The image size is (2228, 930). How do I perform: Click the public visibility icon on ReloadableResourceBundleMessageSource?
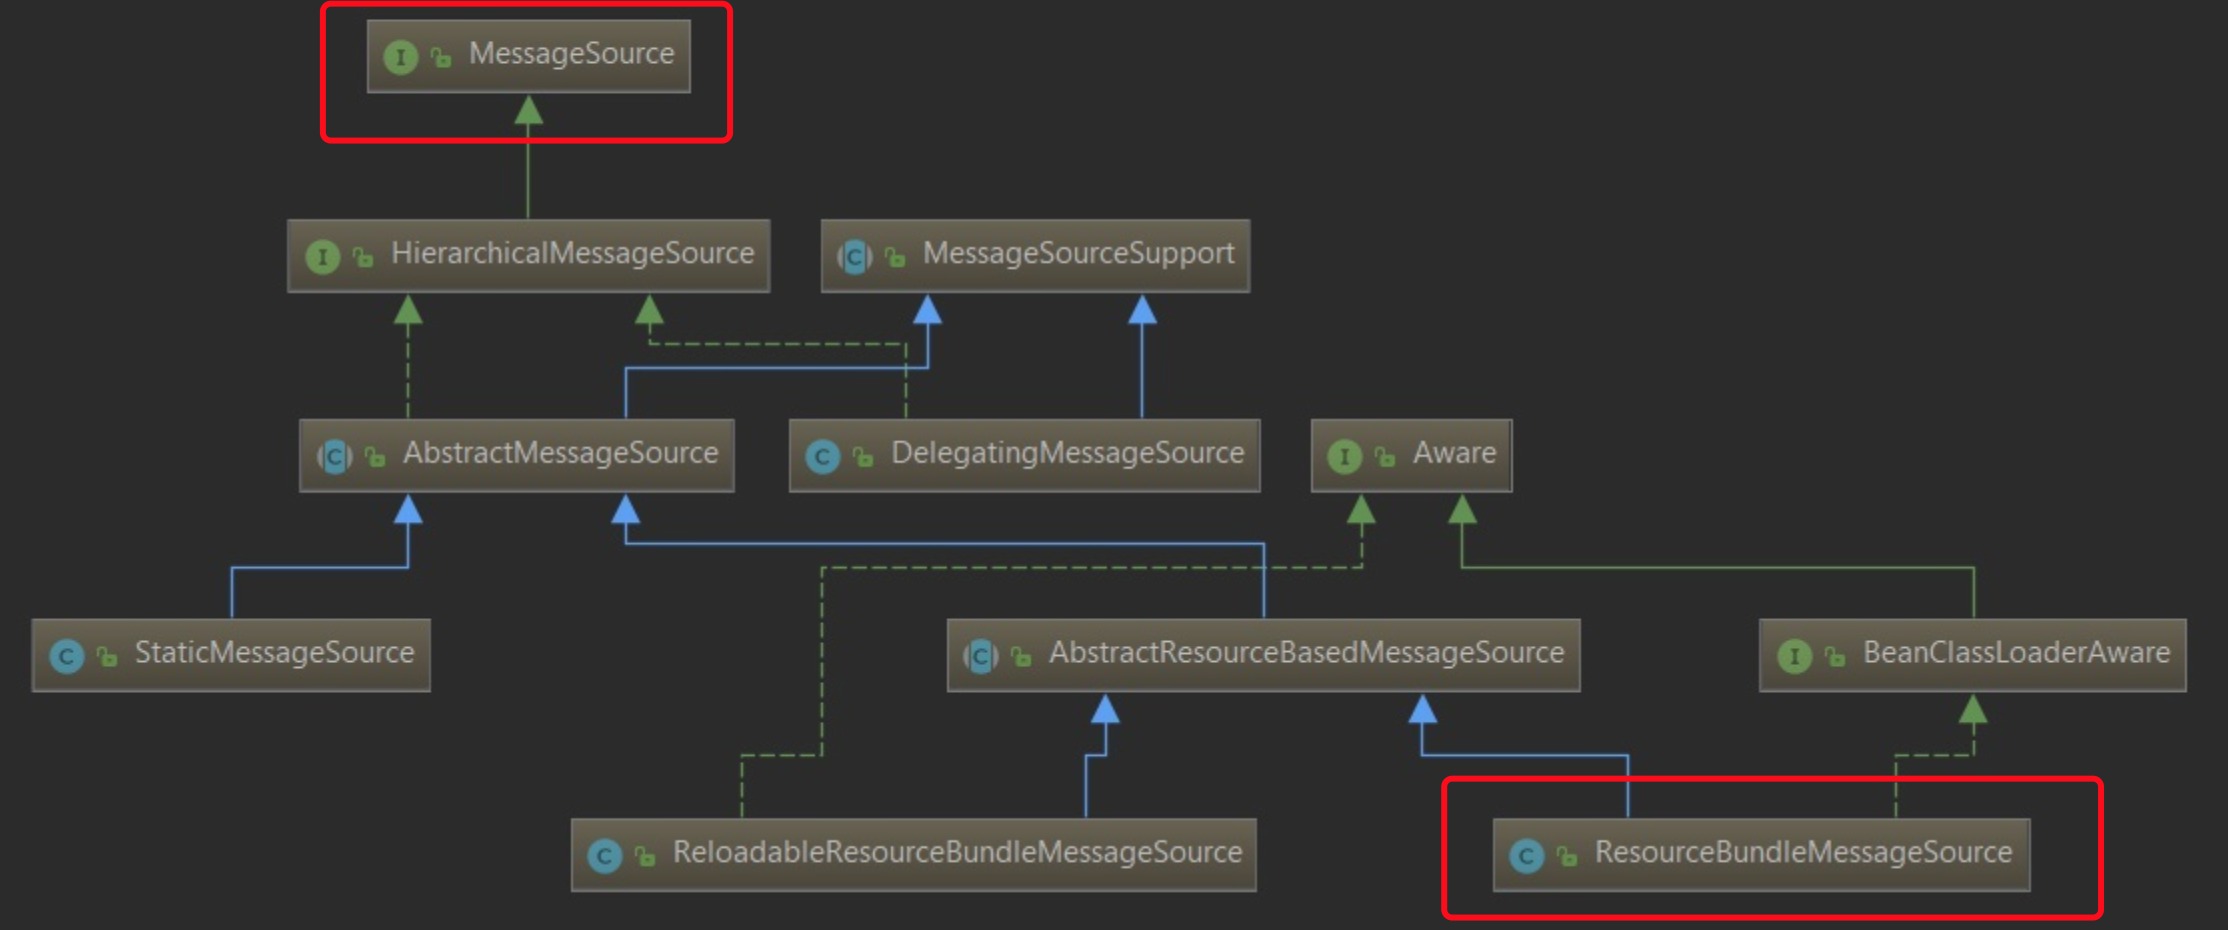(x=645, y=857)
